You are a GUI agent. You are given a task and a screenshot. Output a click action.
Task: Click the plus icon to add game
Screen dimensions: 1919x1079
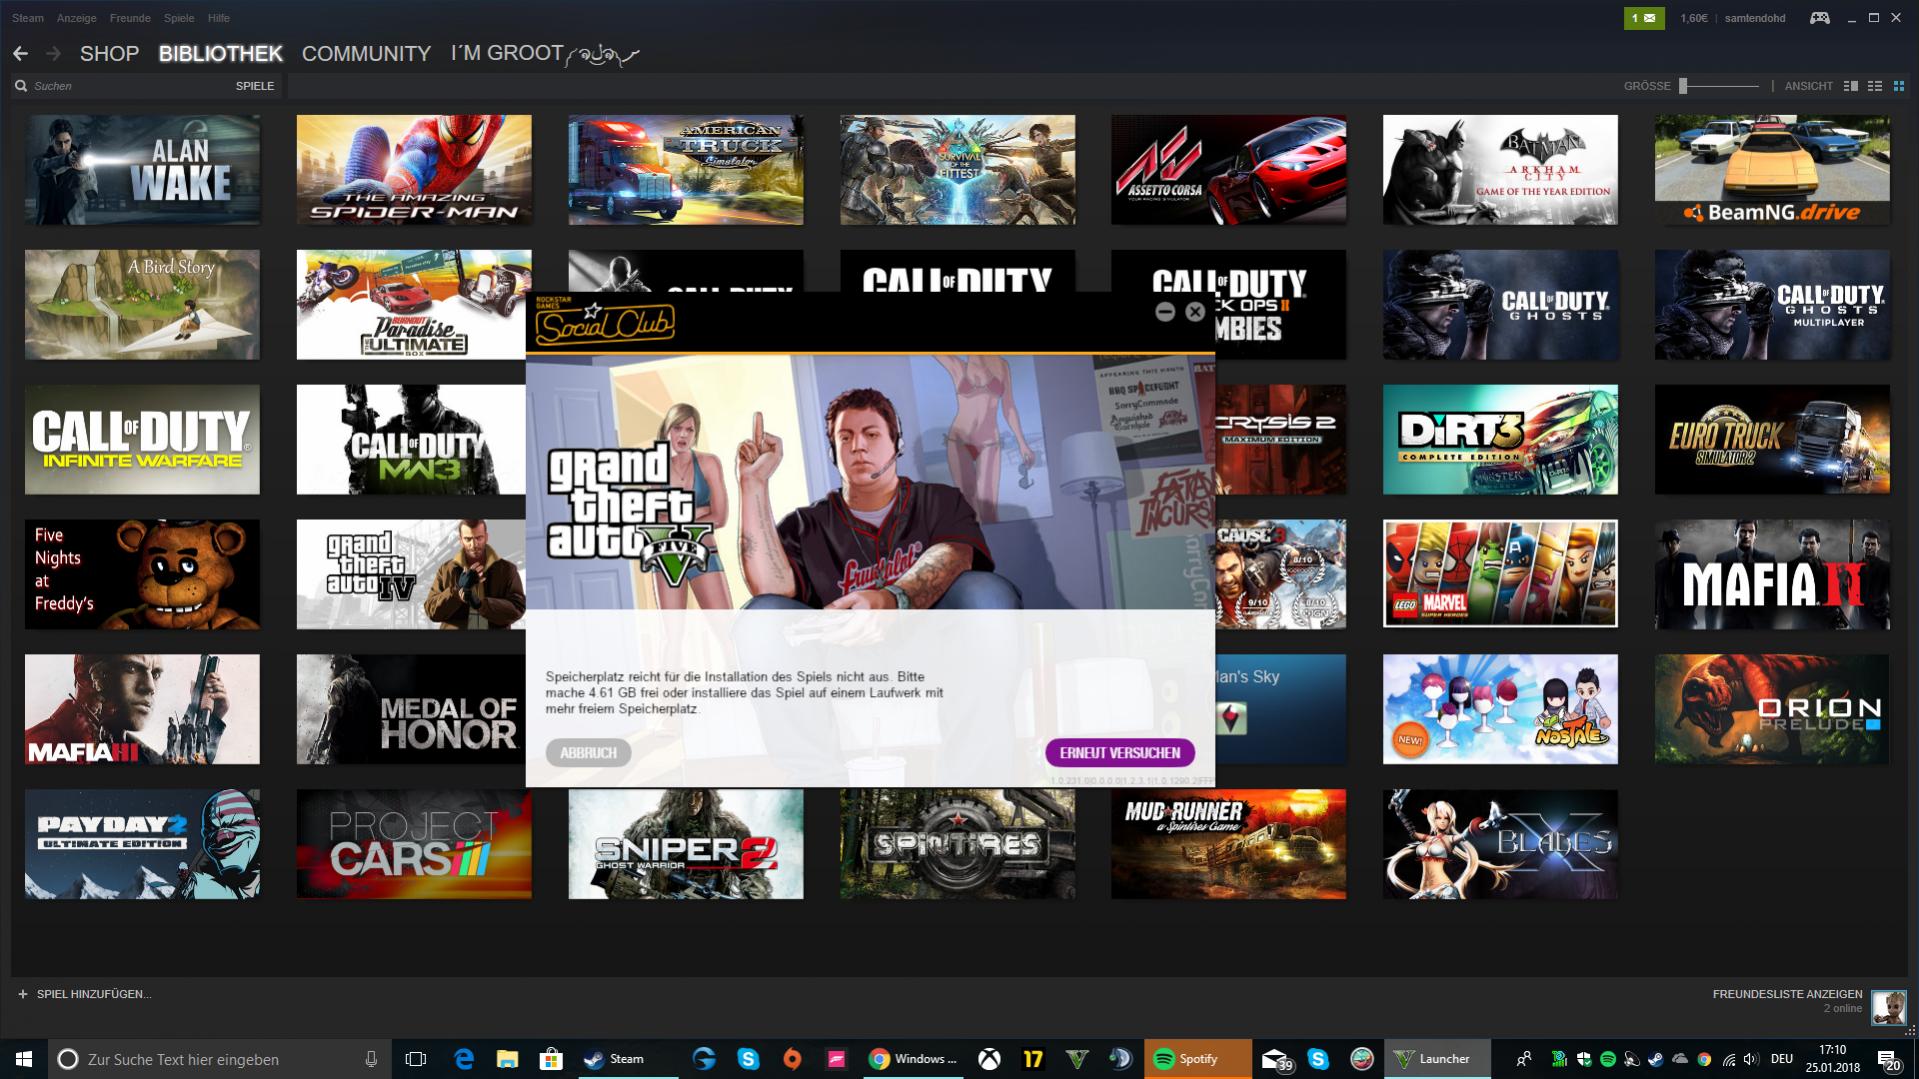pyautogui.click(x=23, y=994)
